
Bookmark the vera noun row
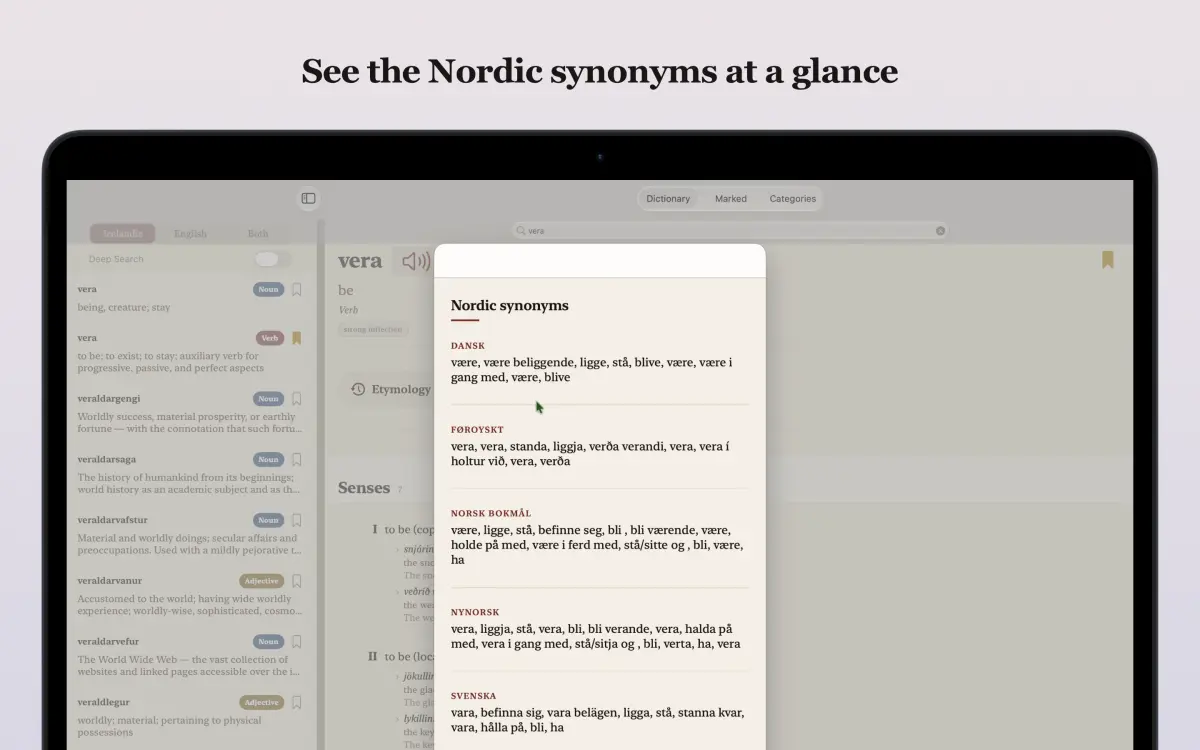(x=296, y=289)
